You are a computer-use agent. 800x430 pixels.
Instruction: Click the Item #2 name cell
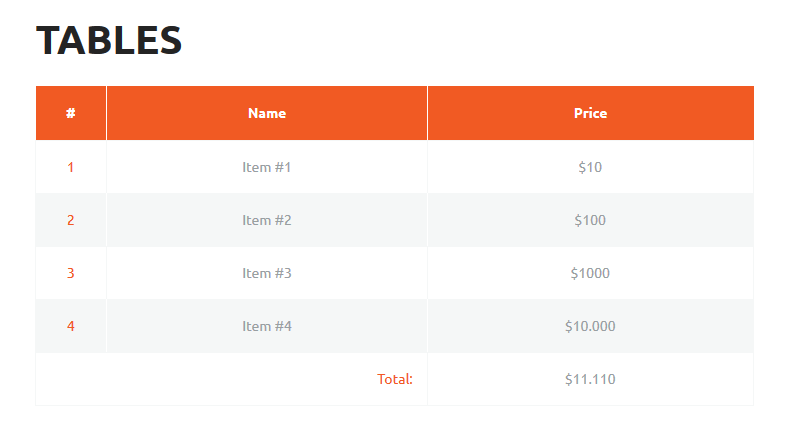coord(267,220)
